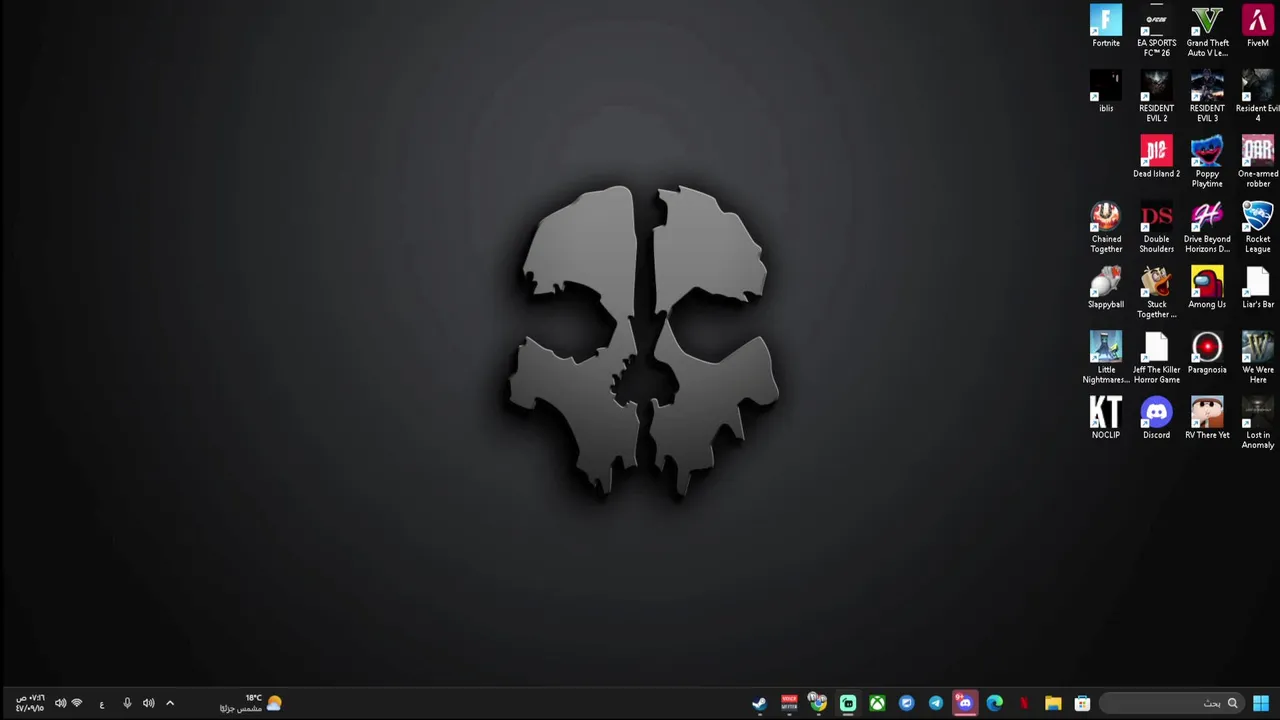Screen dimensions: 1280x720
Task: Select the Grand Theft Auto V shortcut
Action: coord(1207,31)
